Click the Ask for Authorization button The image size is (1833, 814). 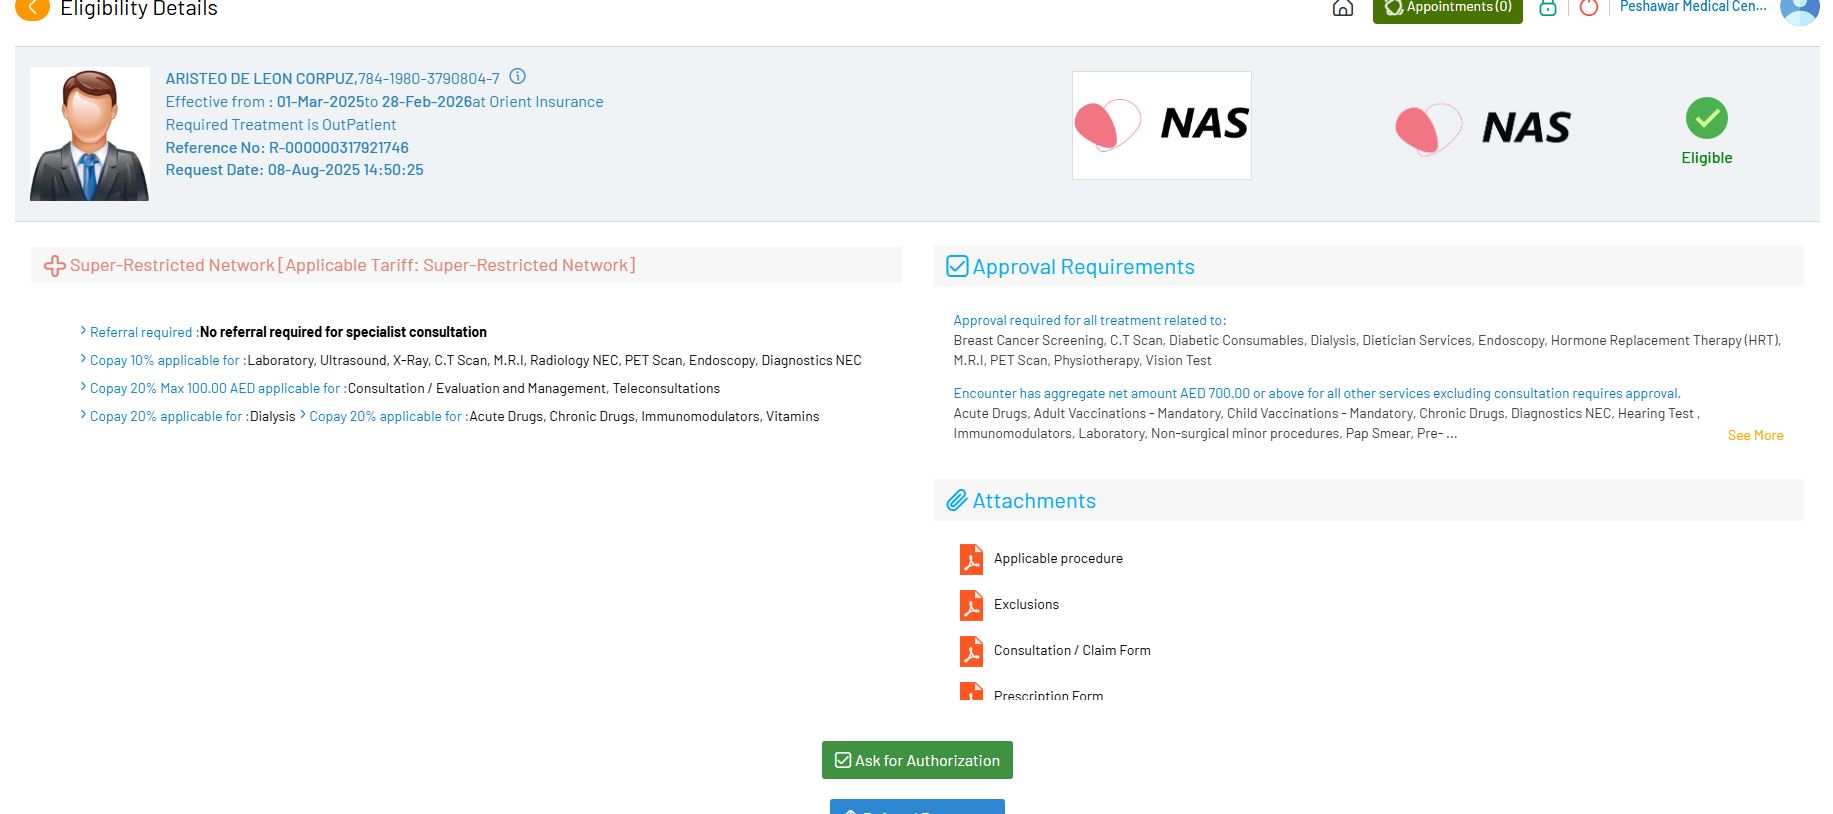pyautogui.click(x=917, y=760)
